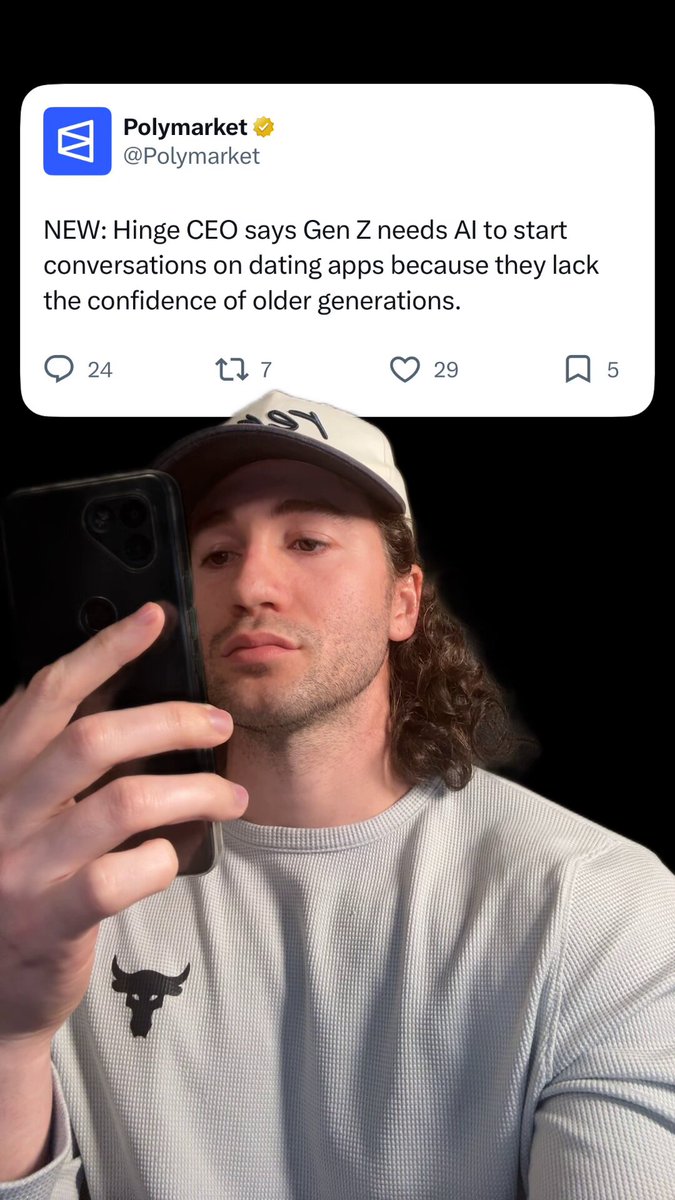Click the word "NEW:" in the tweet
This screenshot has height=1200, width=675.
pyautogui.click(x=74, y=230)
